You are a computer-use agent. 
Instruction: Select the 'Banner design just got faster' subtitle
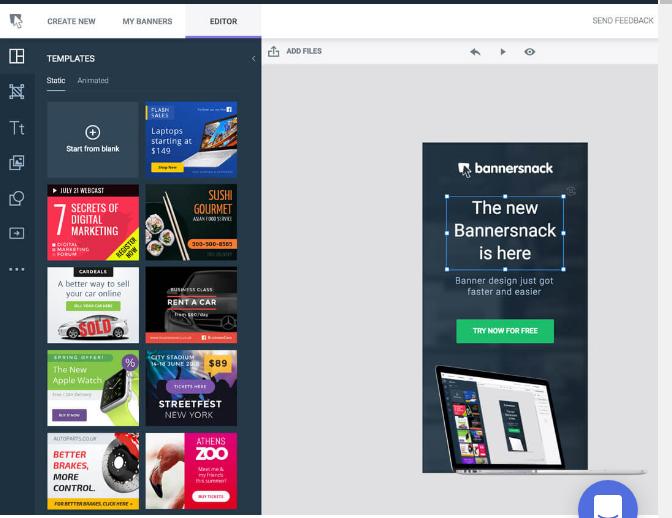click(504, 286)
